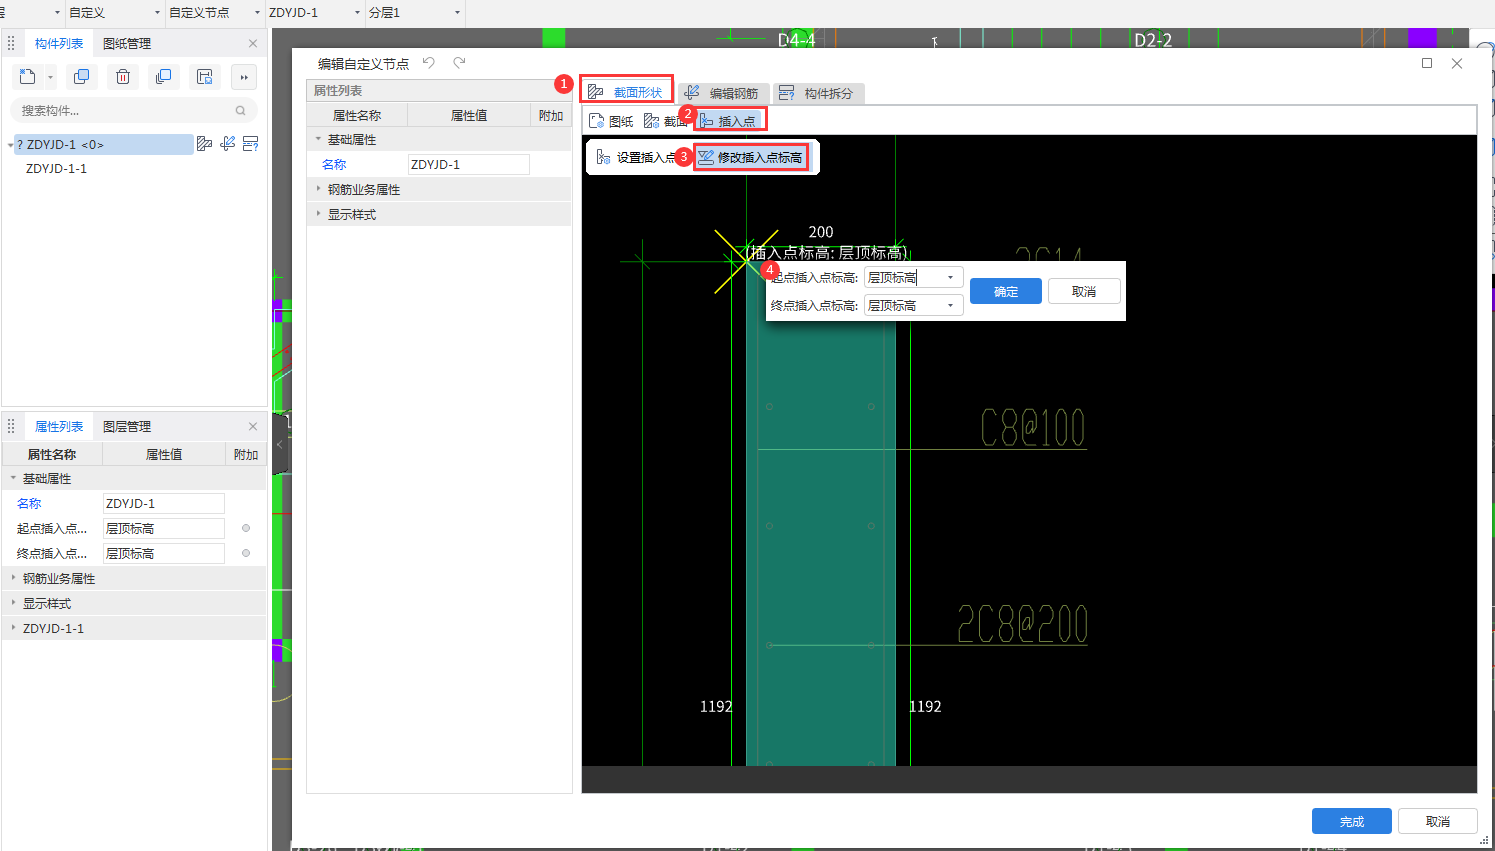Click the 附加 column header in lower panel

pos(246,455)
